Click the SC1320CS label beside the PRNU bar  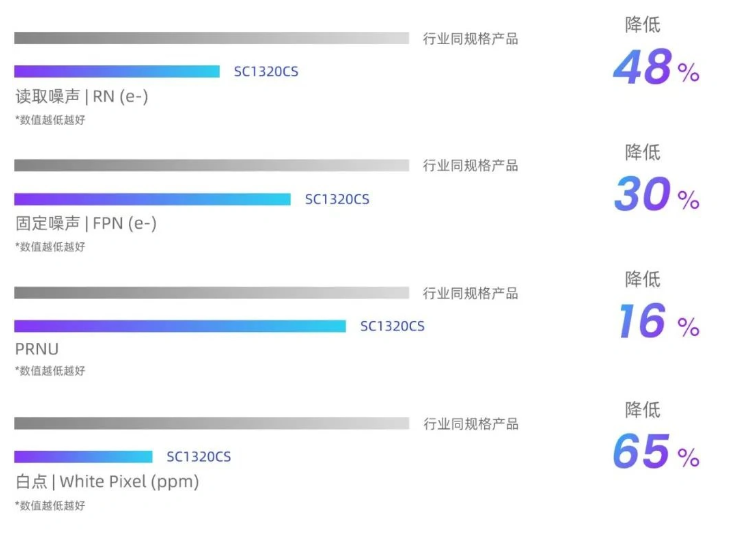[392, 326]
